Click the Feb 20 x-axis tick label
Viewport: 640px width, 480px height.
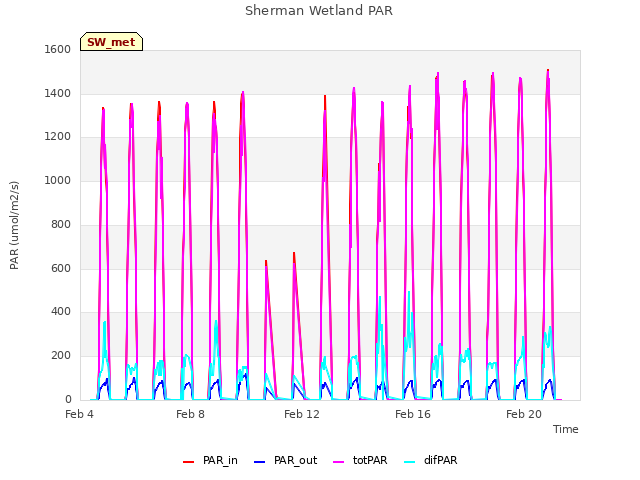coord(524,414)
